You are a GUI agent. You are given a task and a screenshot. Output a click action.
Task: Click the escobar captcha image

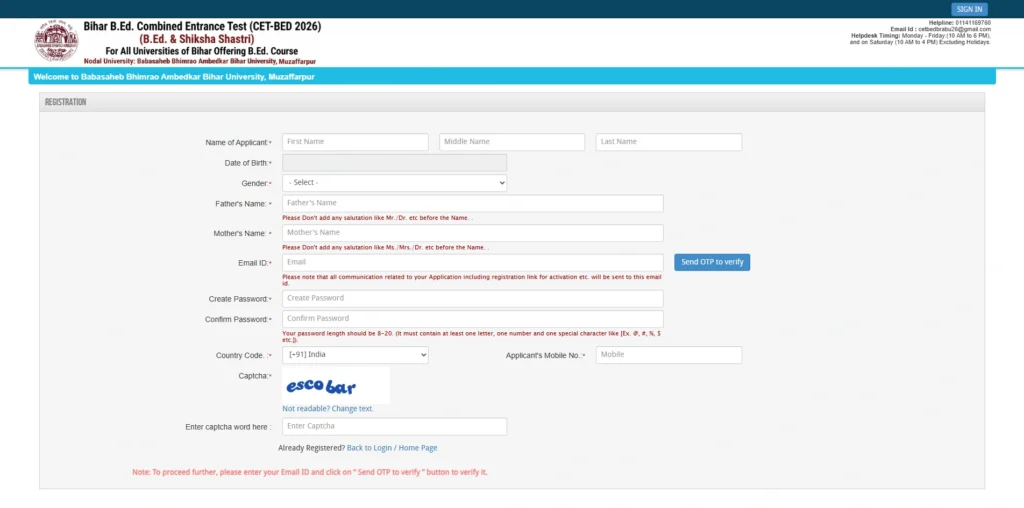(336, 385)
